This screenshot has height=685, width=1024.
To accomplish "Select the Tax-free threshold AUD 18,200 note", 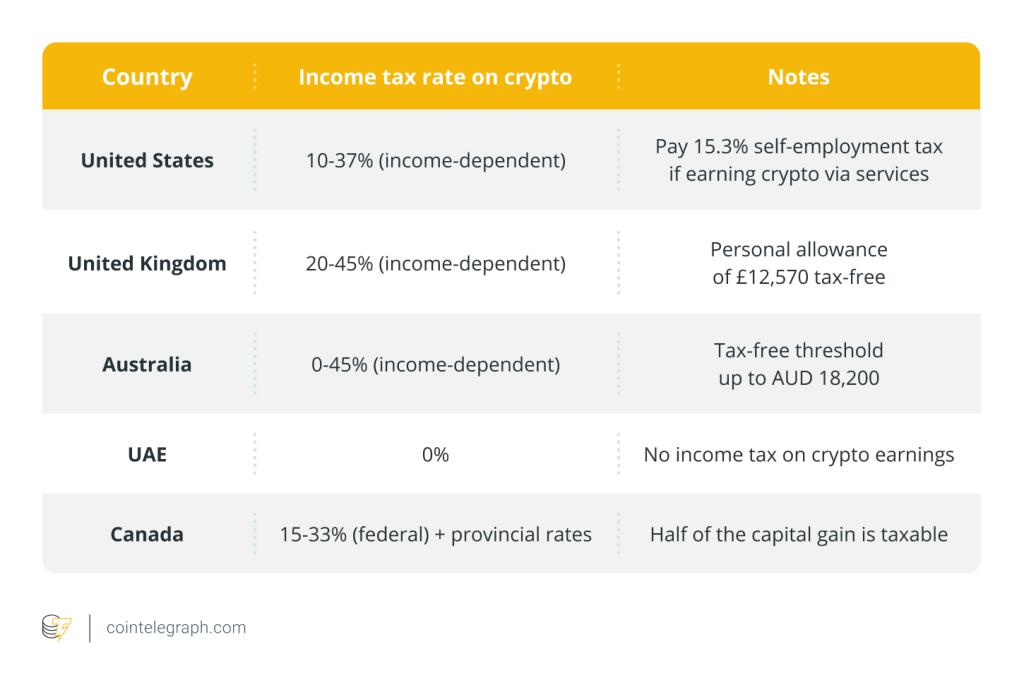I will (798, 364).
